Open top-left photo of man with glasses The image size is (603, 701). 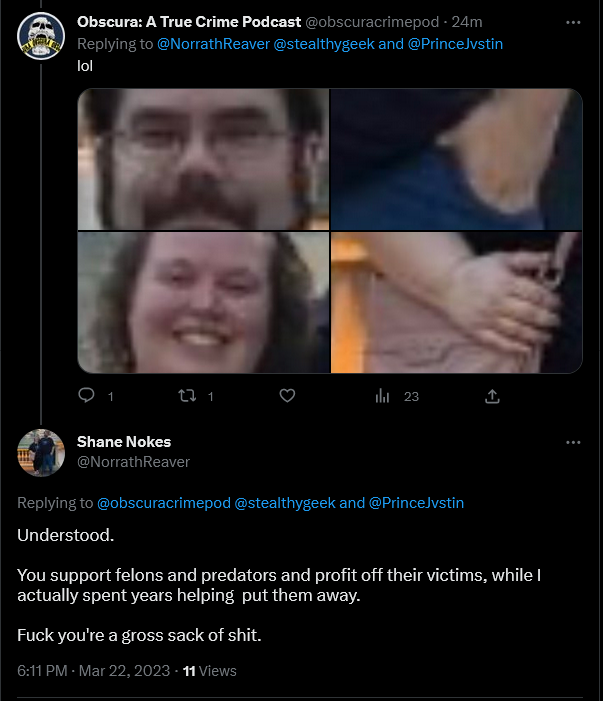(x=203, y=159)
